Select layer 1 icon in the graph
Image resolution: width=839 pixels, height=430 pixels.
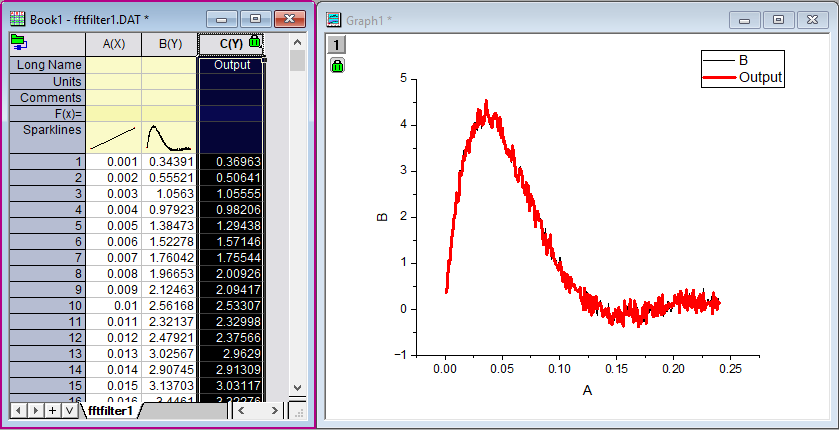[x=337, y=44]
